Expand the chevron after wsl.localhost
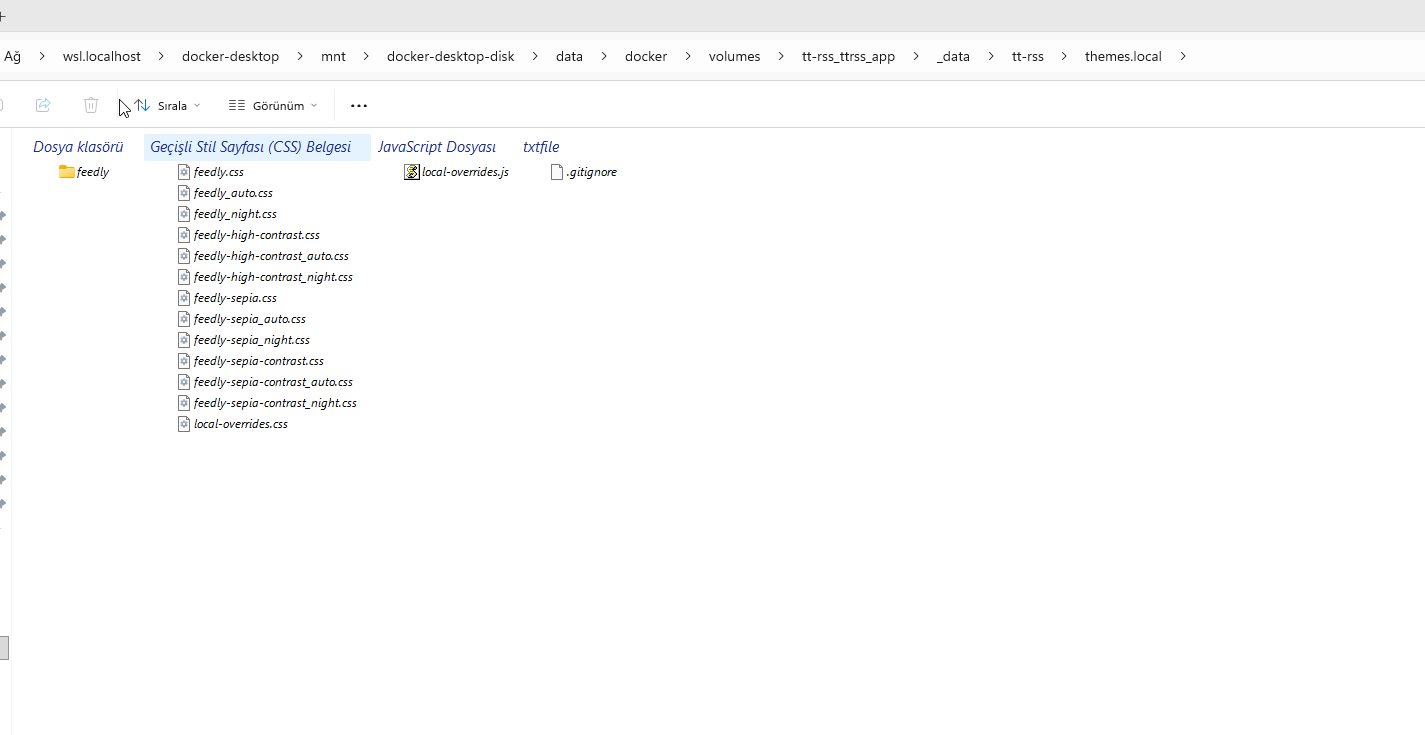The image size is (1425, 735). (x=162, y=56)
